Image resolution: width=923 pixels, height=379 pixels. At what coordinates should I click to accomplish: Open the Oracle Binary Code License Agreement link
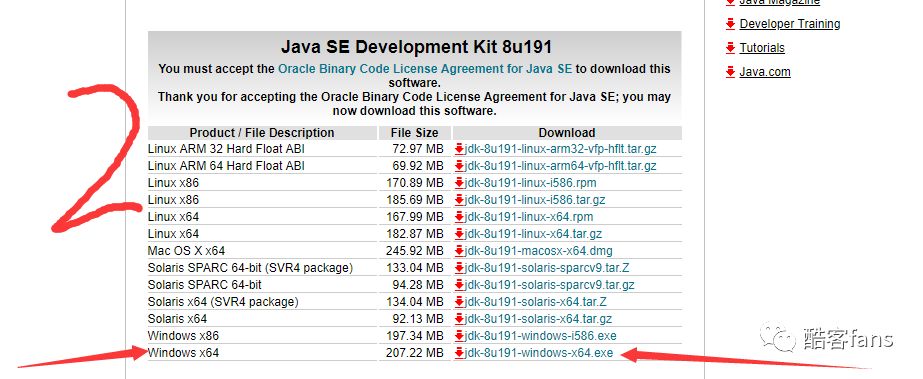pos(425,68)
